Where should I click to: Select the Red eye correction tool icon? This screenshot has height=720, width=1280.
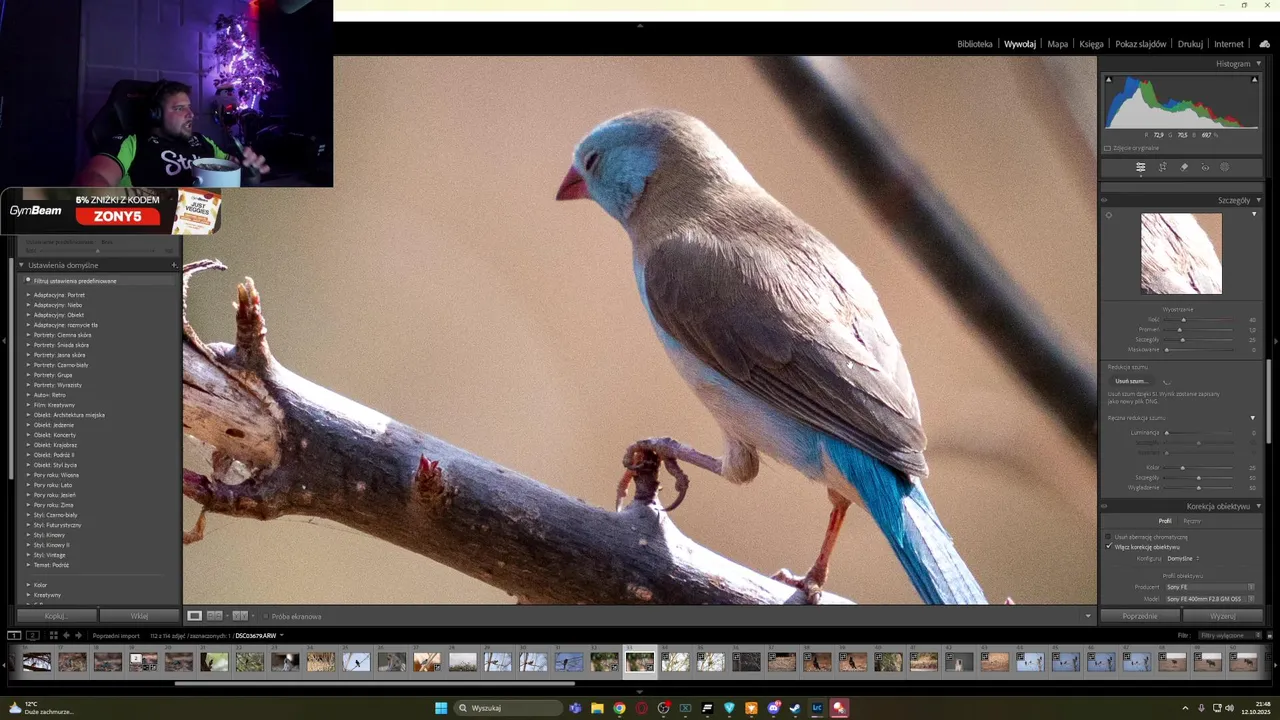tap(1205, 167)
